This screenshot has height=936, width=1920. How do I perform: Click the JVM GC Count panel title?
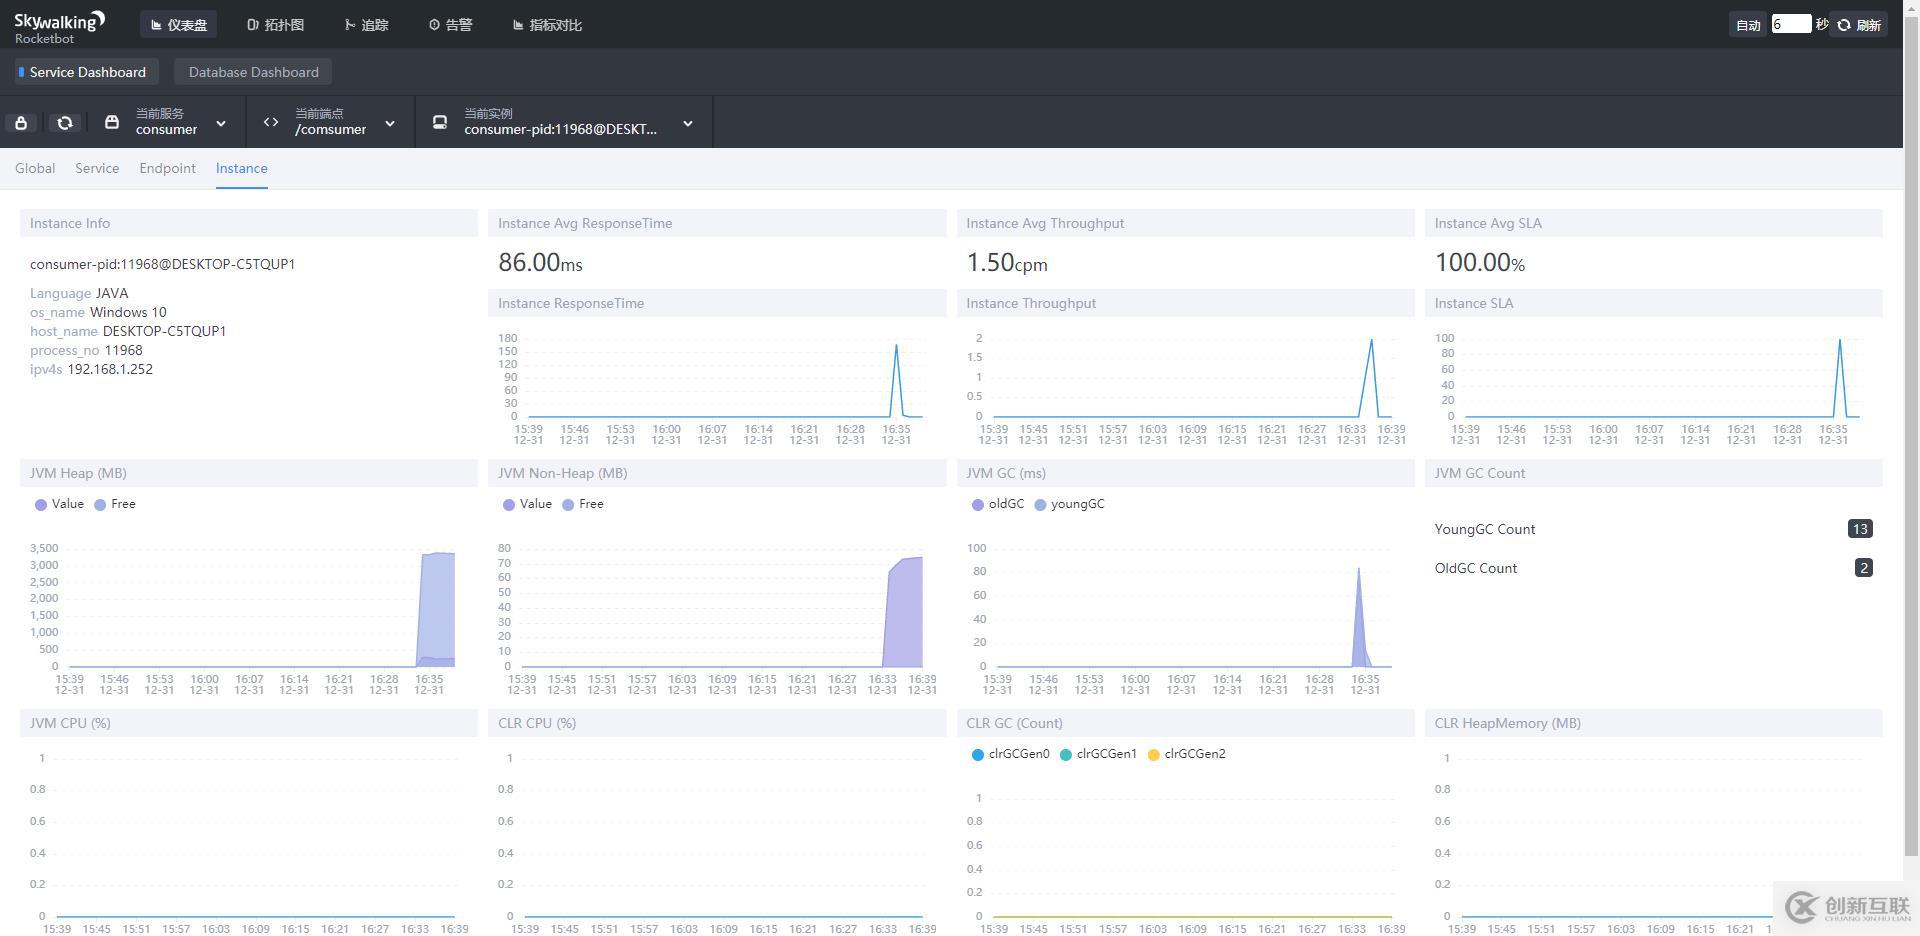(x=1480, y=473)
